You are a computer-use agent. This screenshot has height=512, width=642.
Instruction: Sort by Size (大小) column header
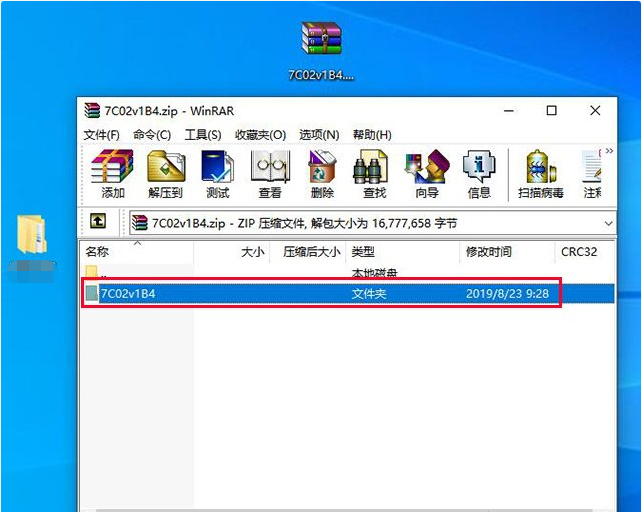point(232,251)
